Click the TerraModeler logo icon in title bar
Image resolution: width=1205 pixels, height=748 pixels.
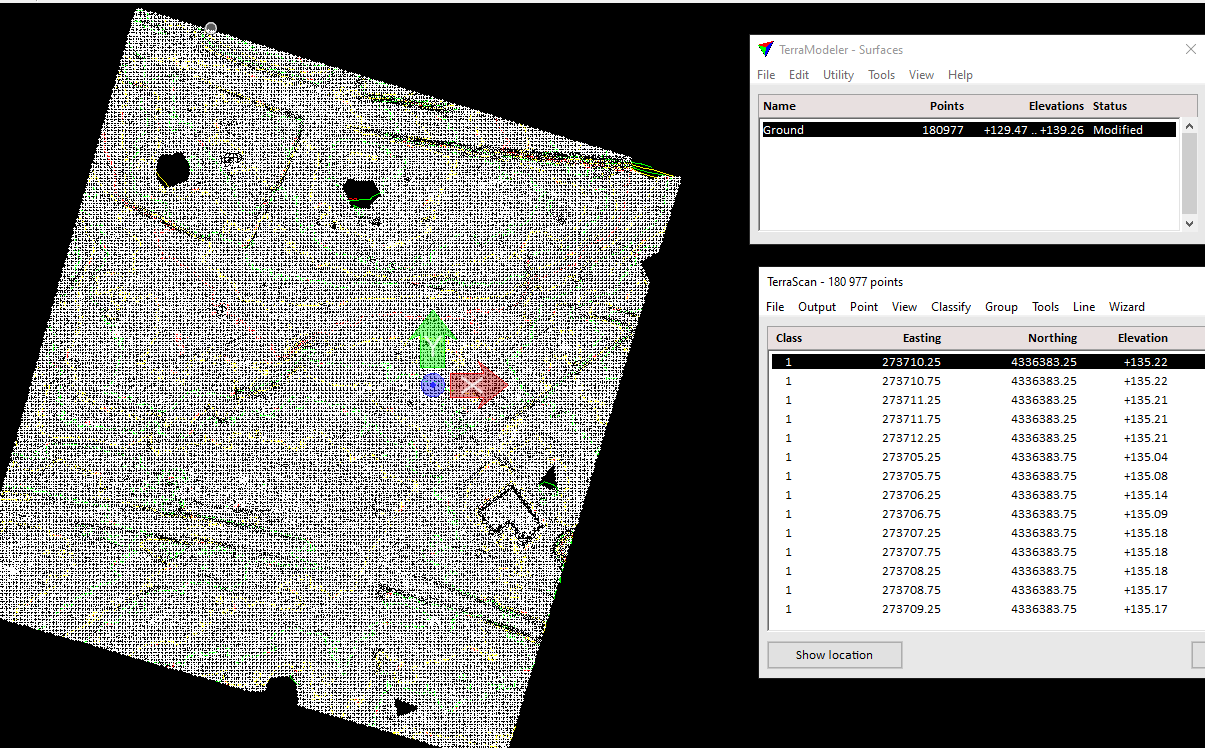coord(766,49)
